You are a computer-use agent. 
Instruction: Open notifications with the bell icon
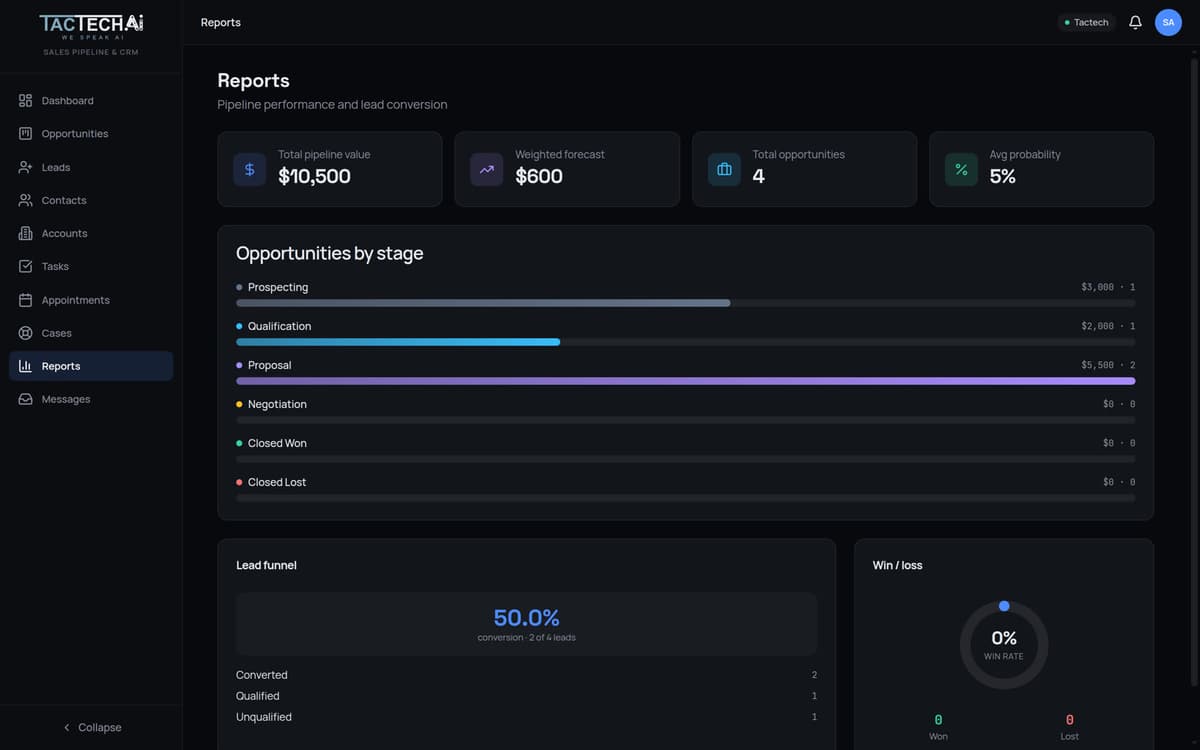[1135, 22]
